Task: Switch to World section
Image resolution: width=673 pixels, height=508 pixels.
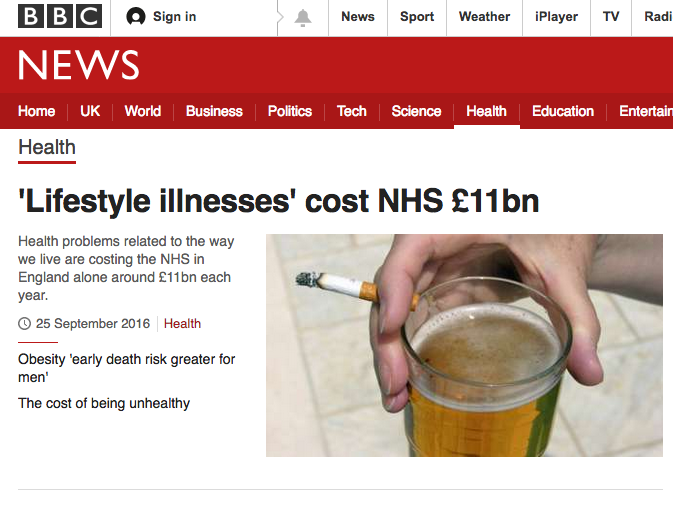Action: click(x=142, y=111)
